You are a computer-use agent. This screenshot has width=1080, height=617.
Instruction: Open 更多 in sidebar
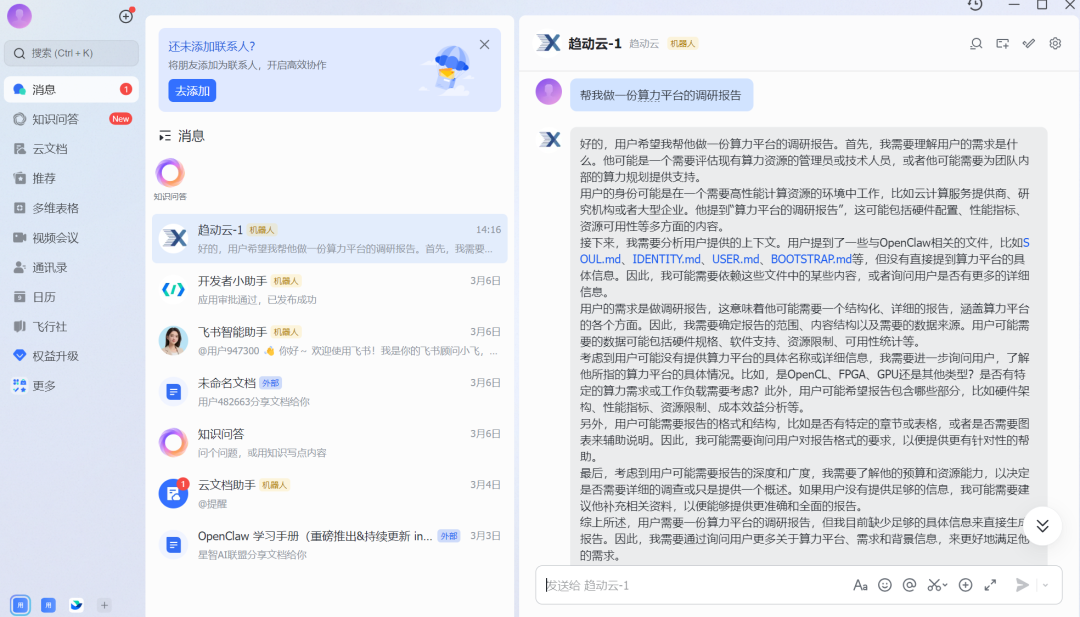pyautogui.click(x=72, y=386)
